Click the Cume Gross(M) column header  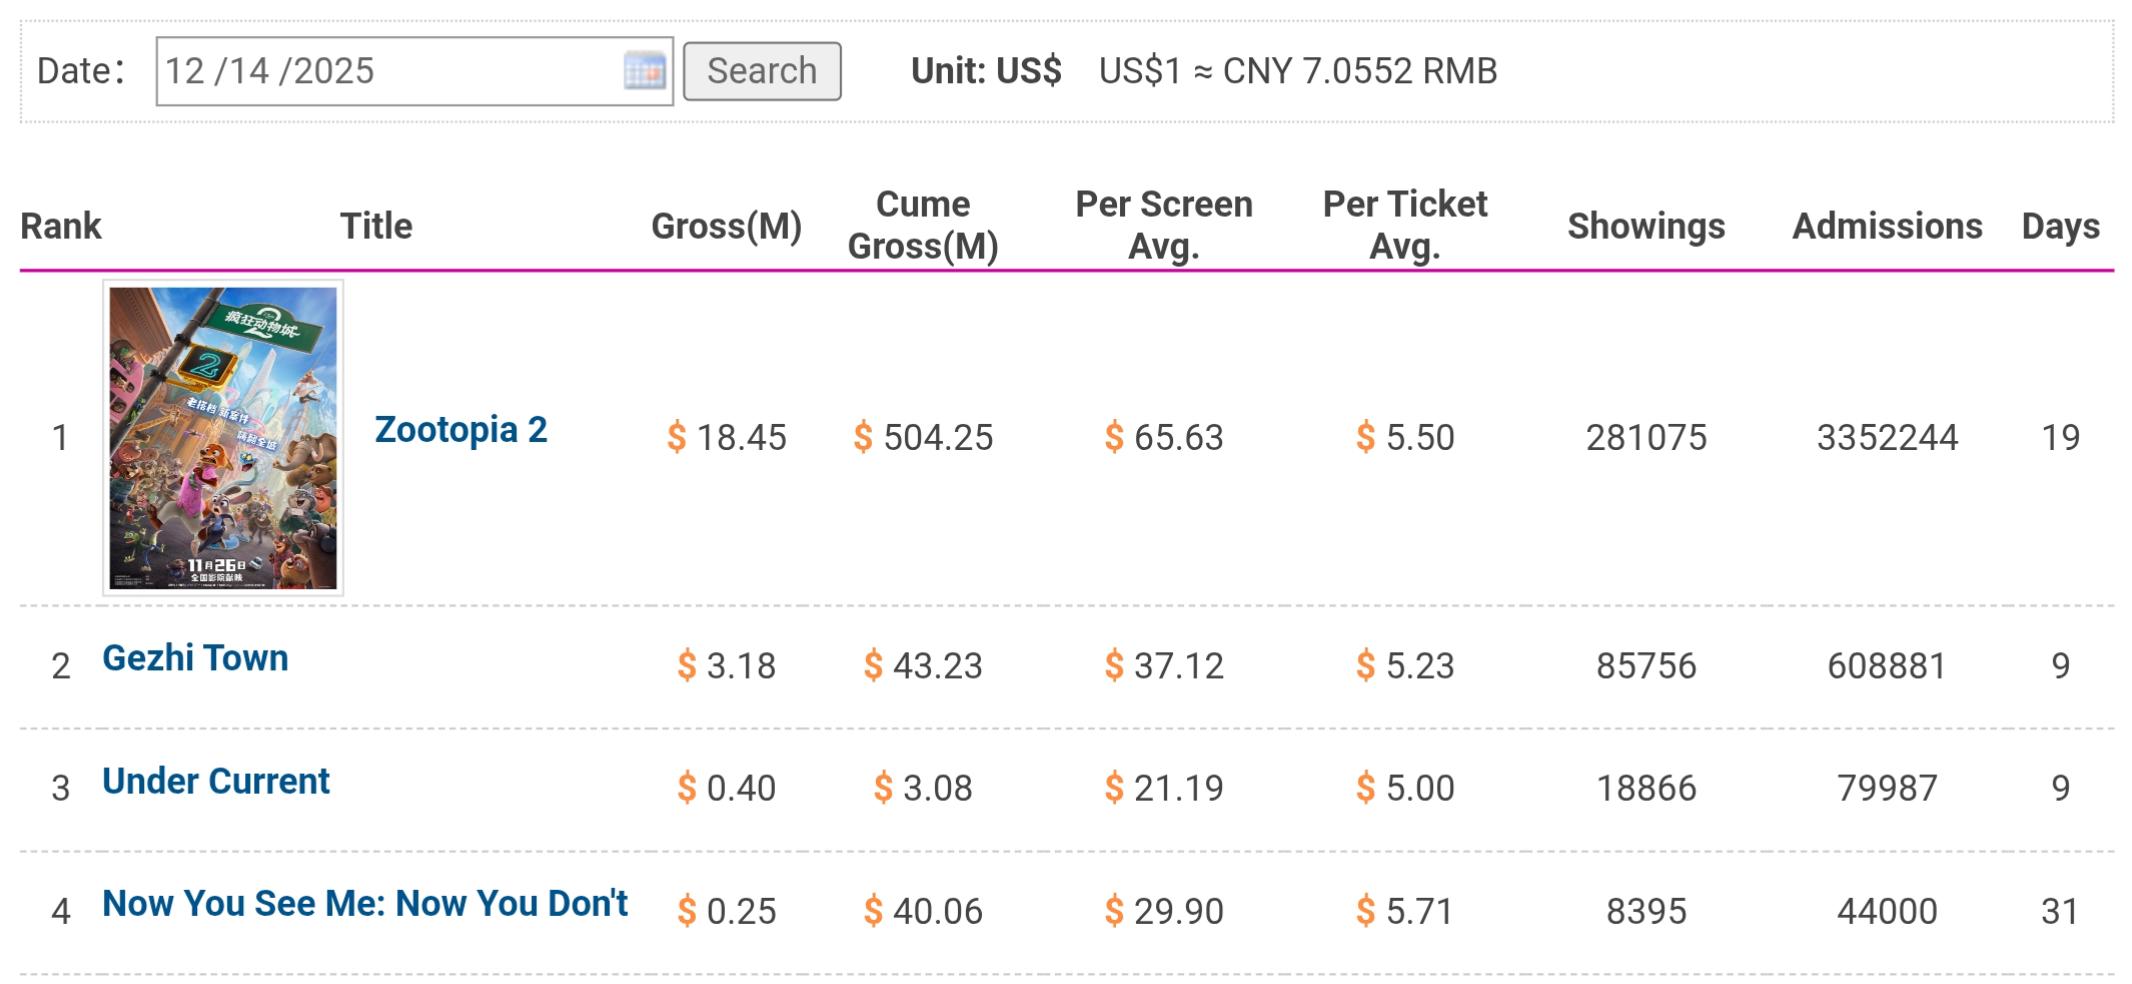[x=923, y=226]
